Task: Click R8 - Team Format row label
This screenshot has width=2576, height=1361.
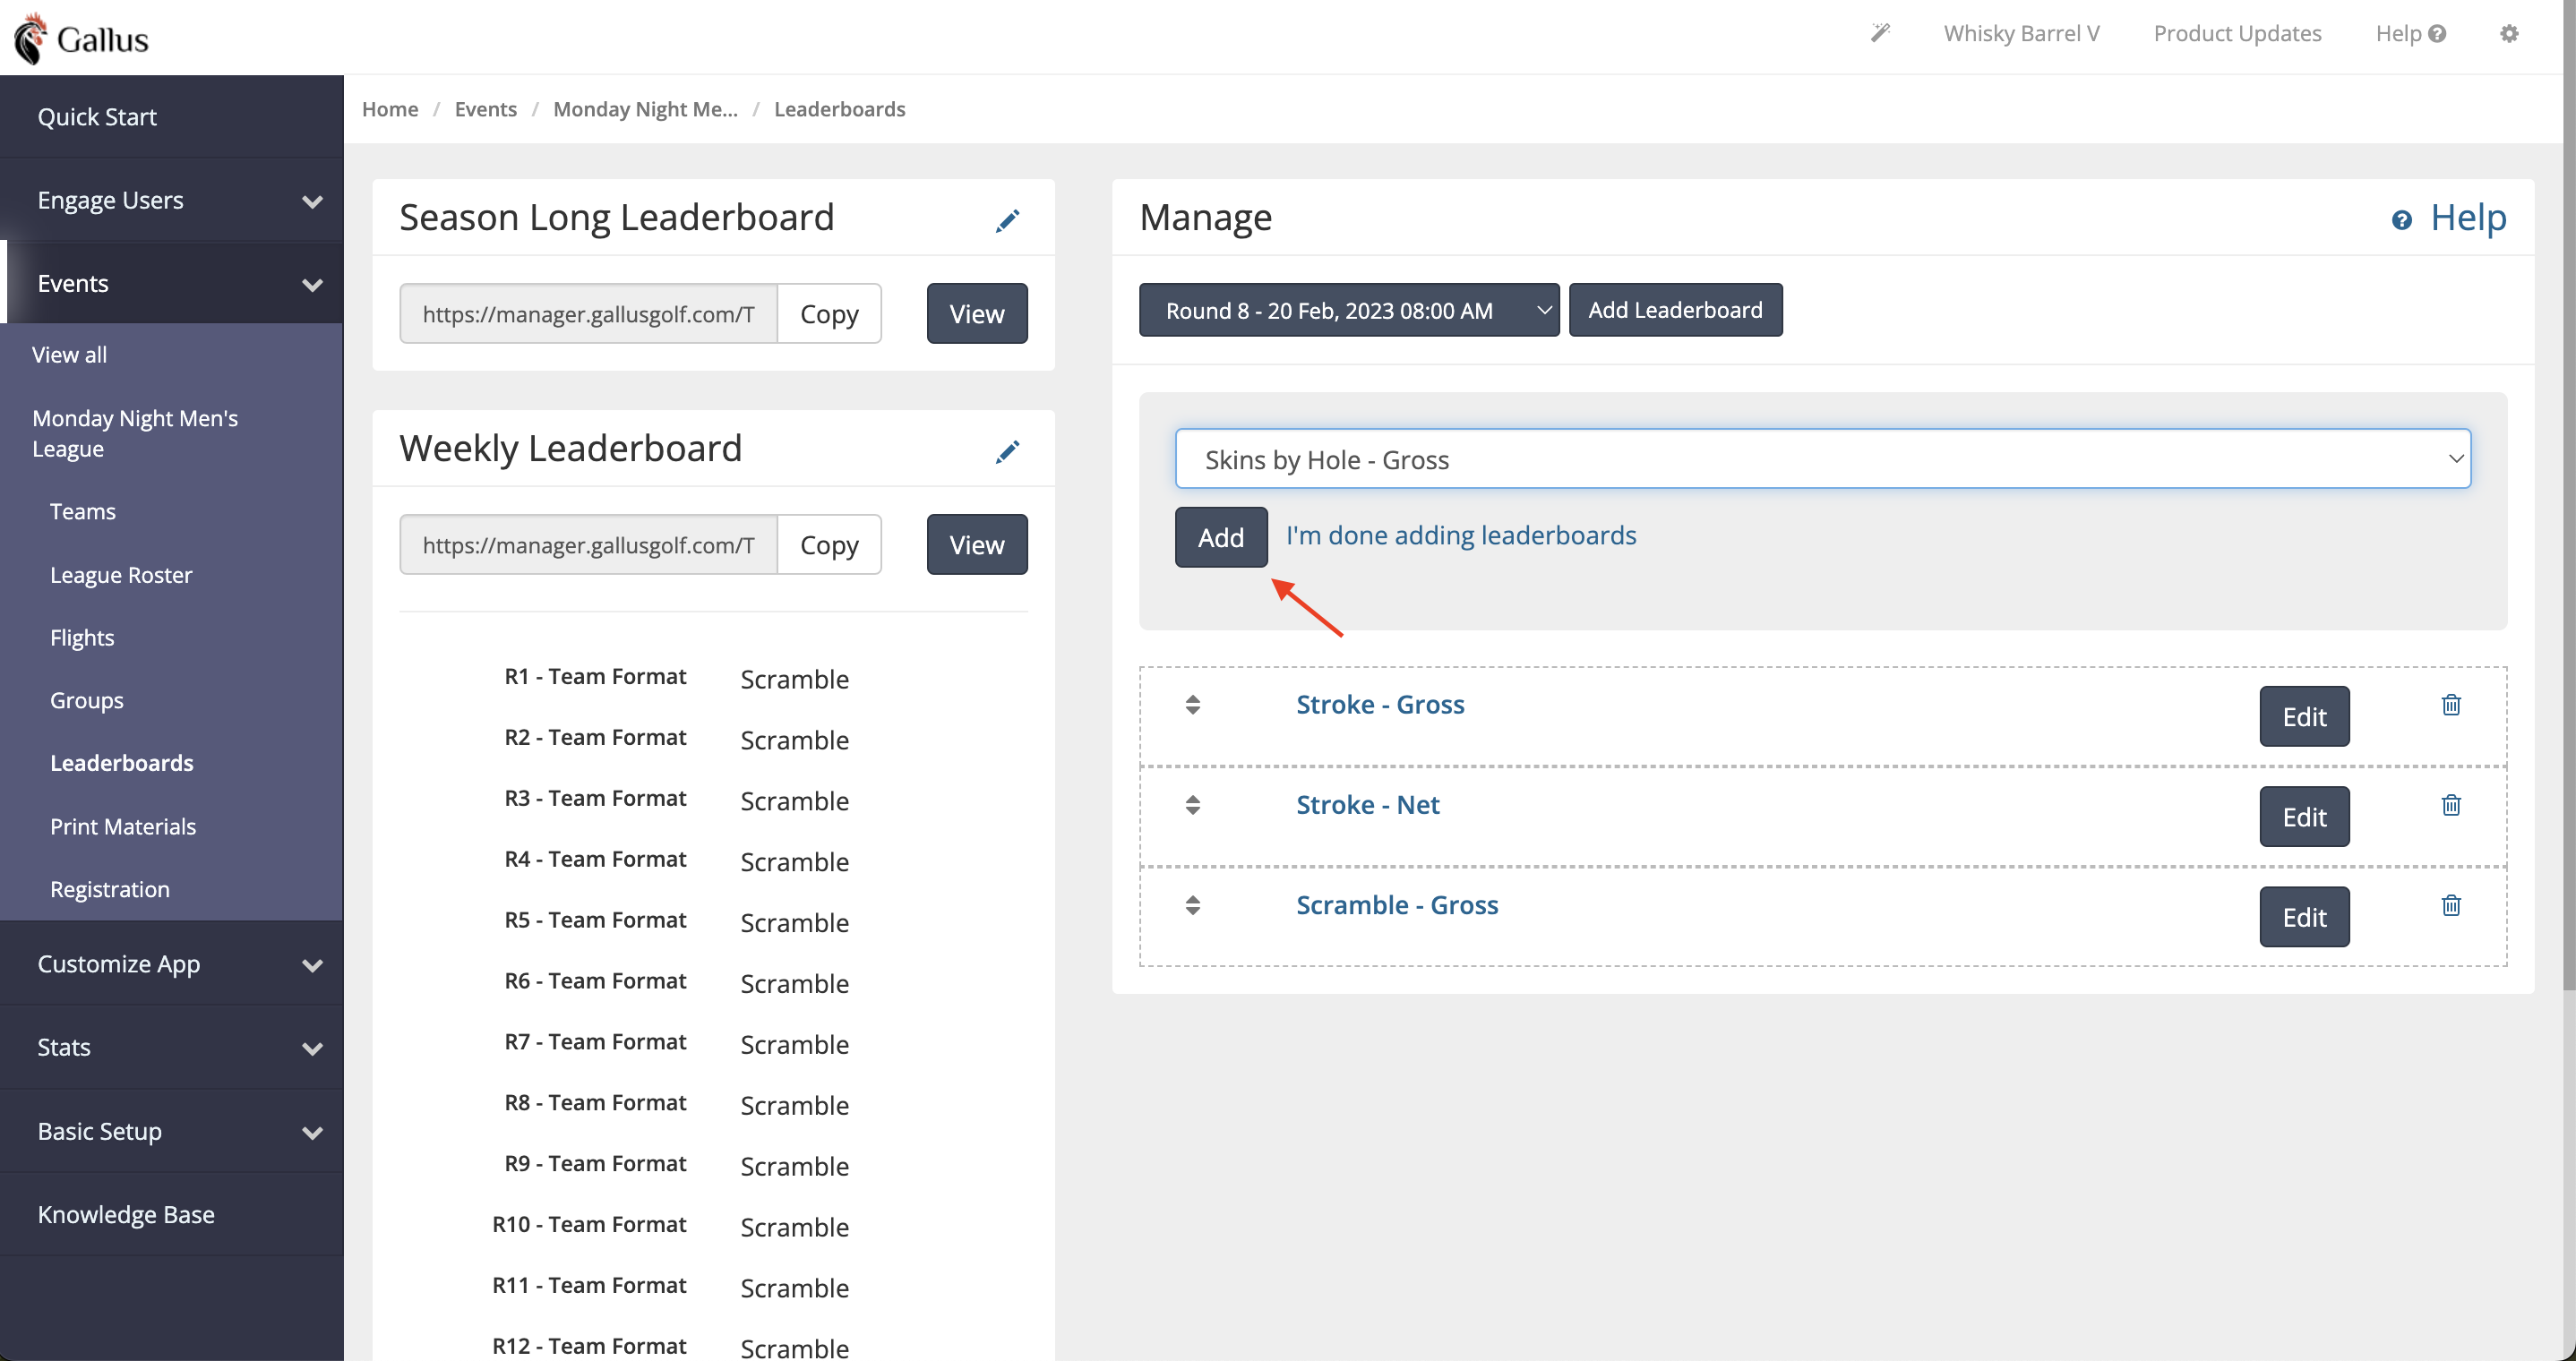Action: tap(595, 1103)
